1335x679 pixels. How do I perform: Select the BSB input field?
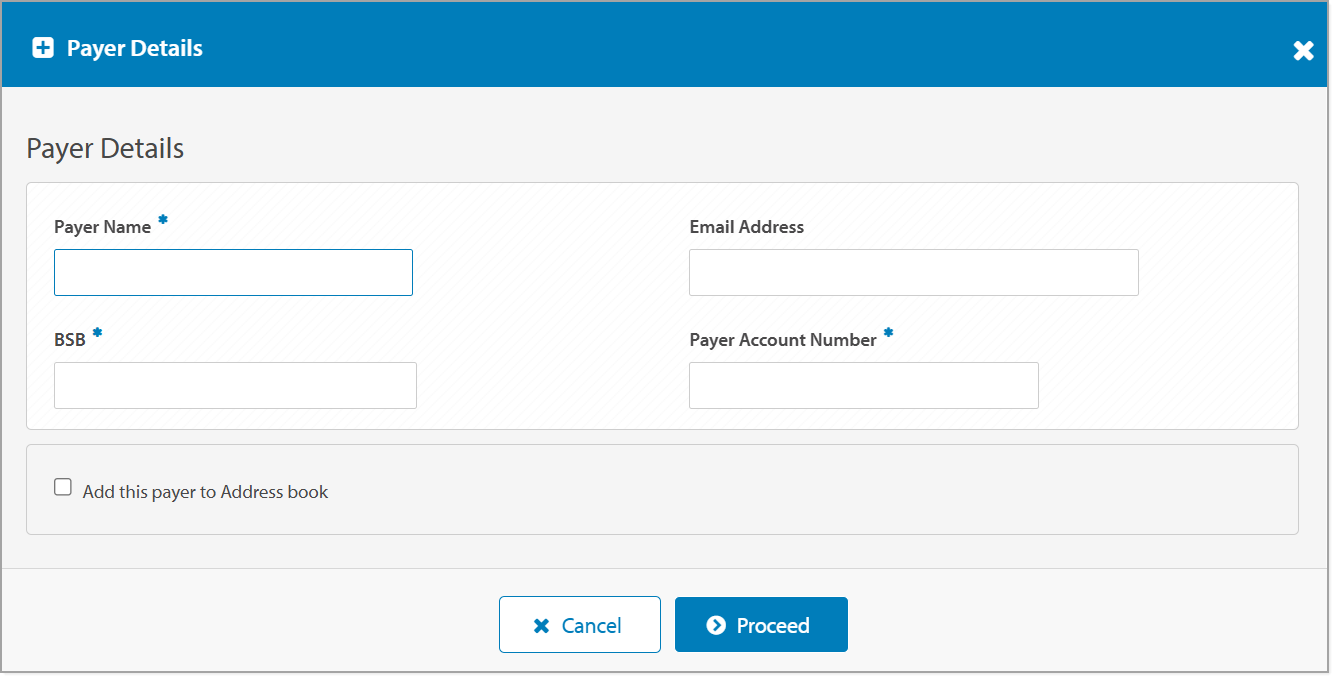(235, 386)
